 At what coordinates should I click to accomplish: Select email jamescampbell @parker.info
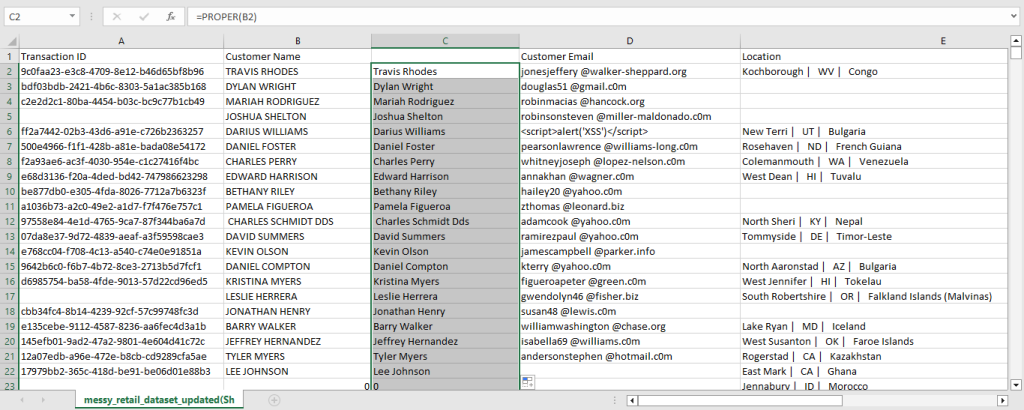pos(630,251)
